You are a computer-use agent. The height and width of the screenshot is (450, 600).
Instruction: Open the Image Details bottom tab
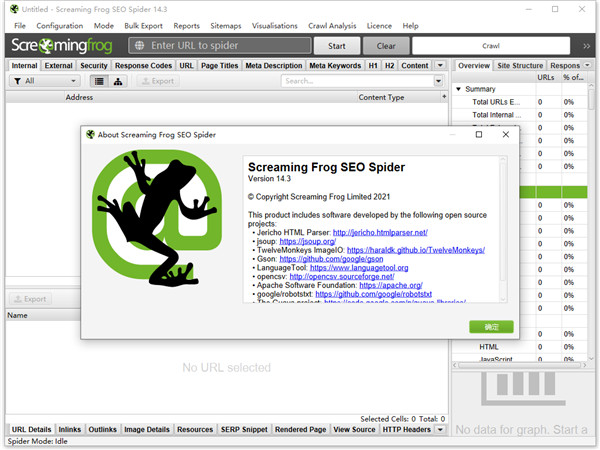[147, 429]
